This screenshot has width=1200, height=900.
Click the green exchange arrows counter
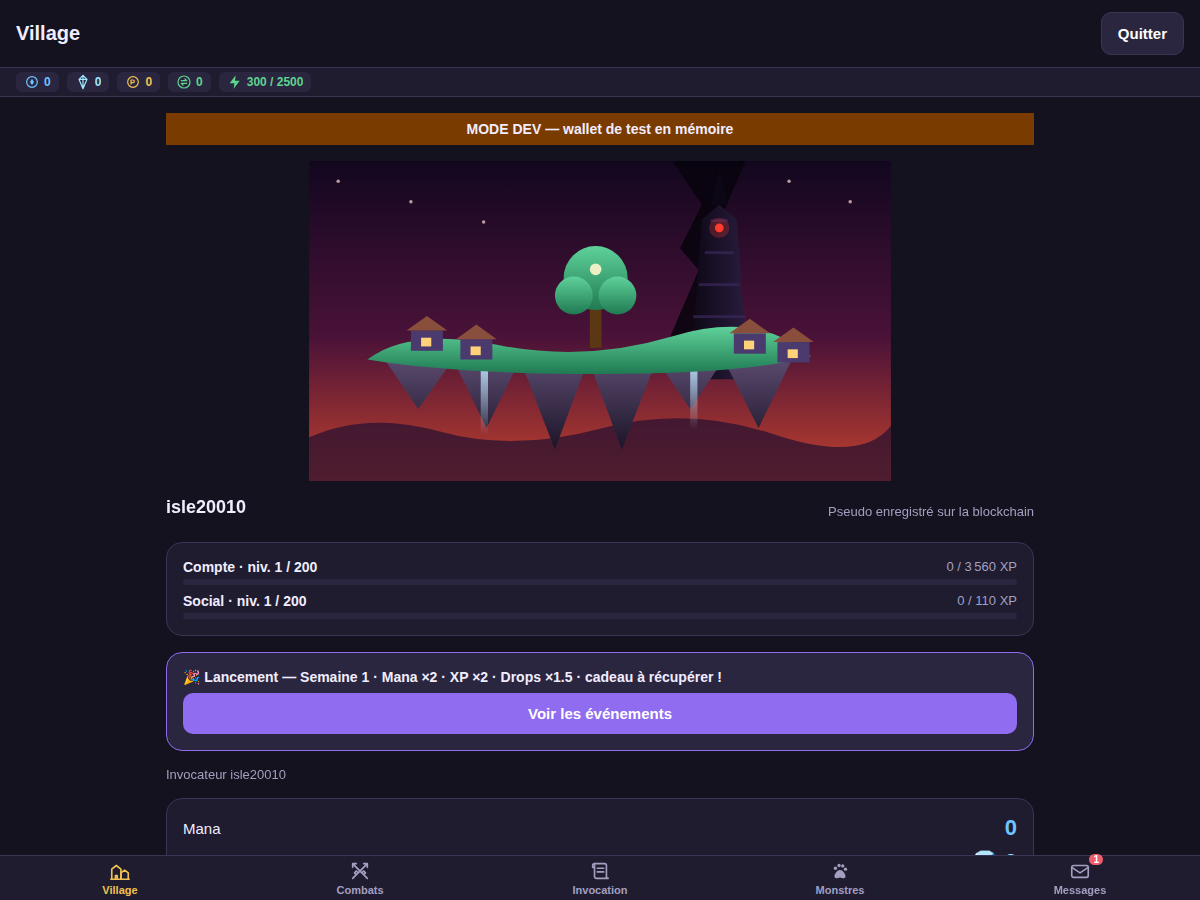[190, 82]
